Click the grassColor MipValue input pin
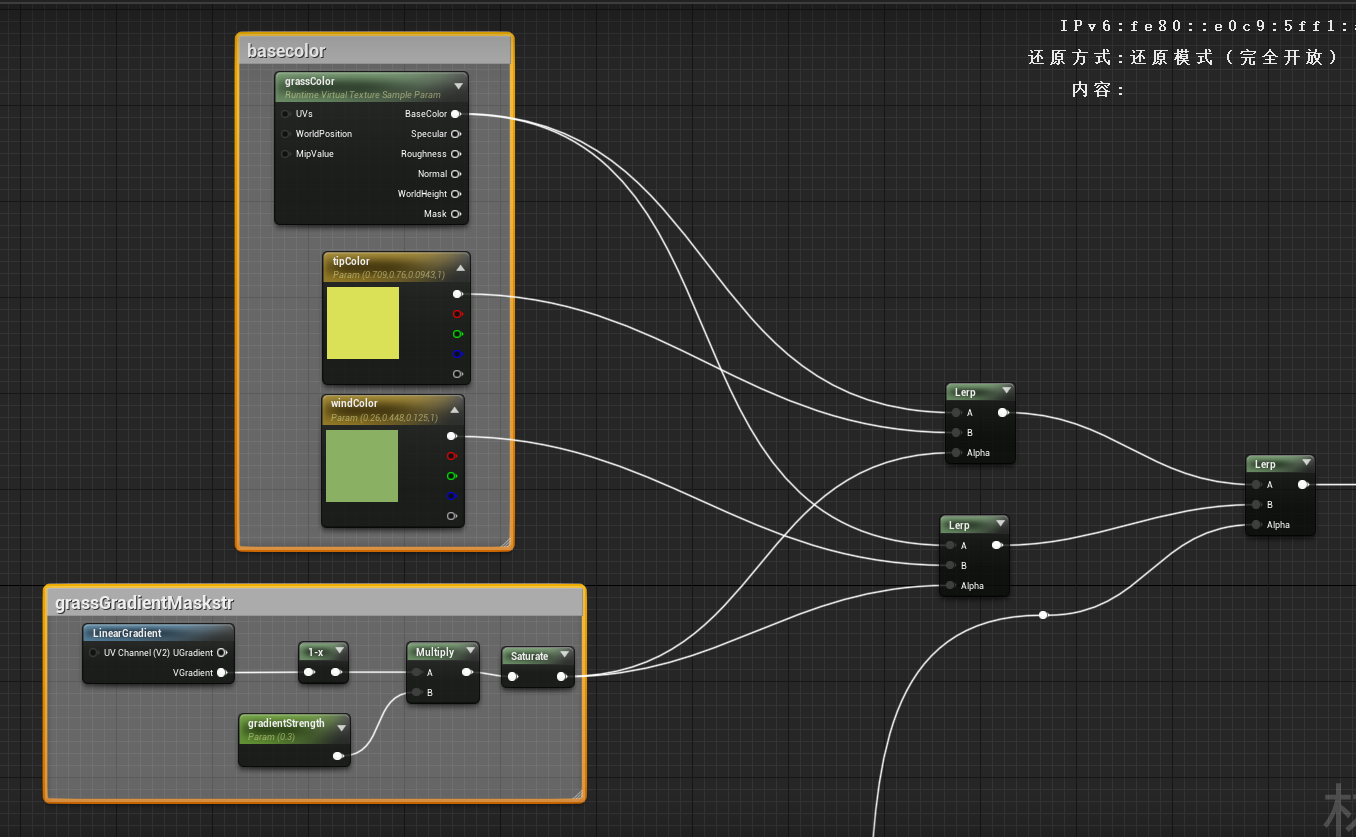 (x=285, y=154)
